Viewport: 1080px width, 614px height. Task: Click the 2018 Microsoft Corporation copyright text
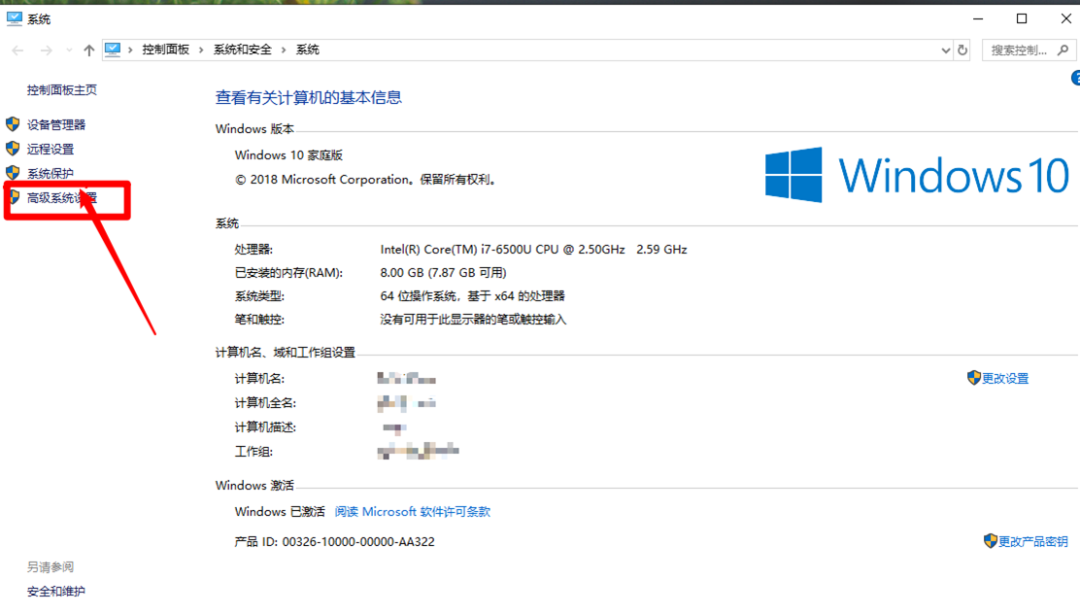tap(366, 180)
